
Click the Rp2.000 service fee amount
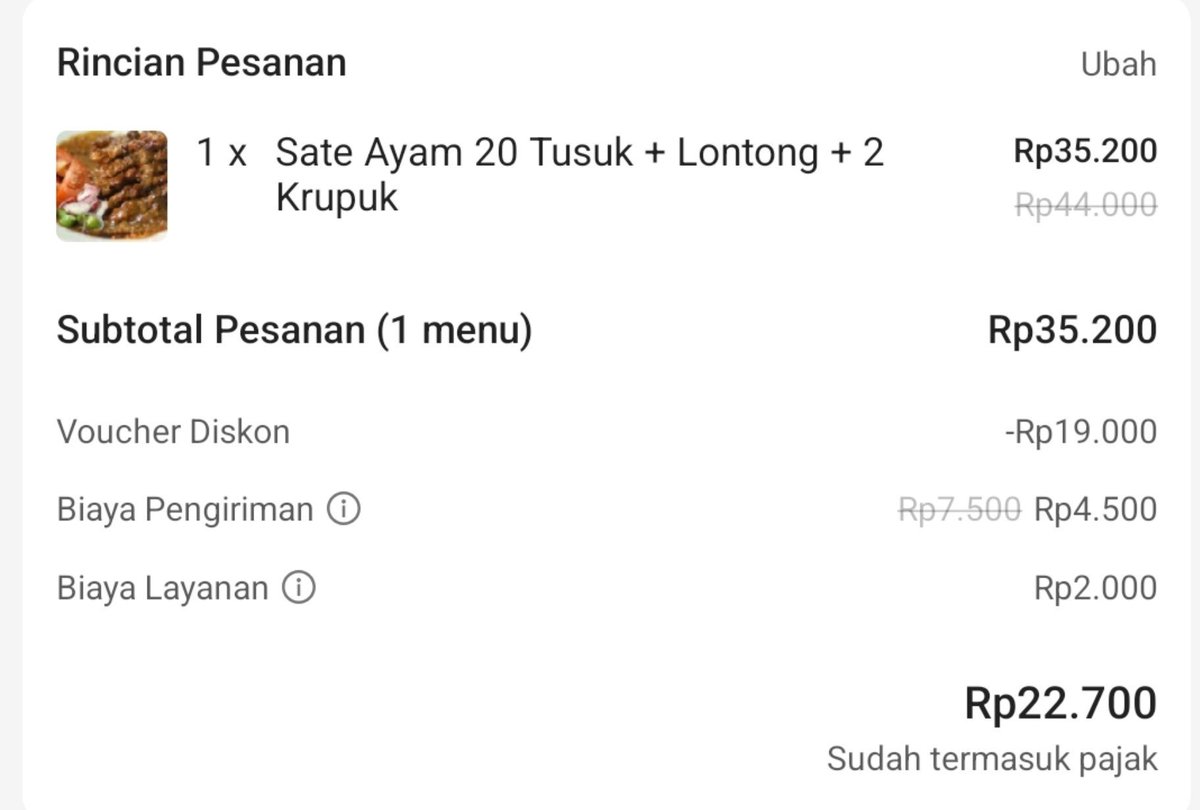tap(1095, 588)
